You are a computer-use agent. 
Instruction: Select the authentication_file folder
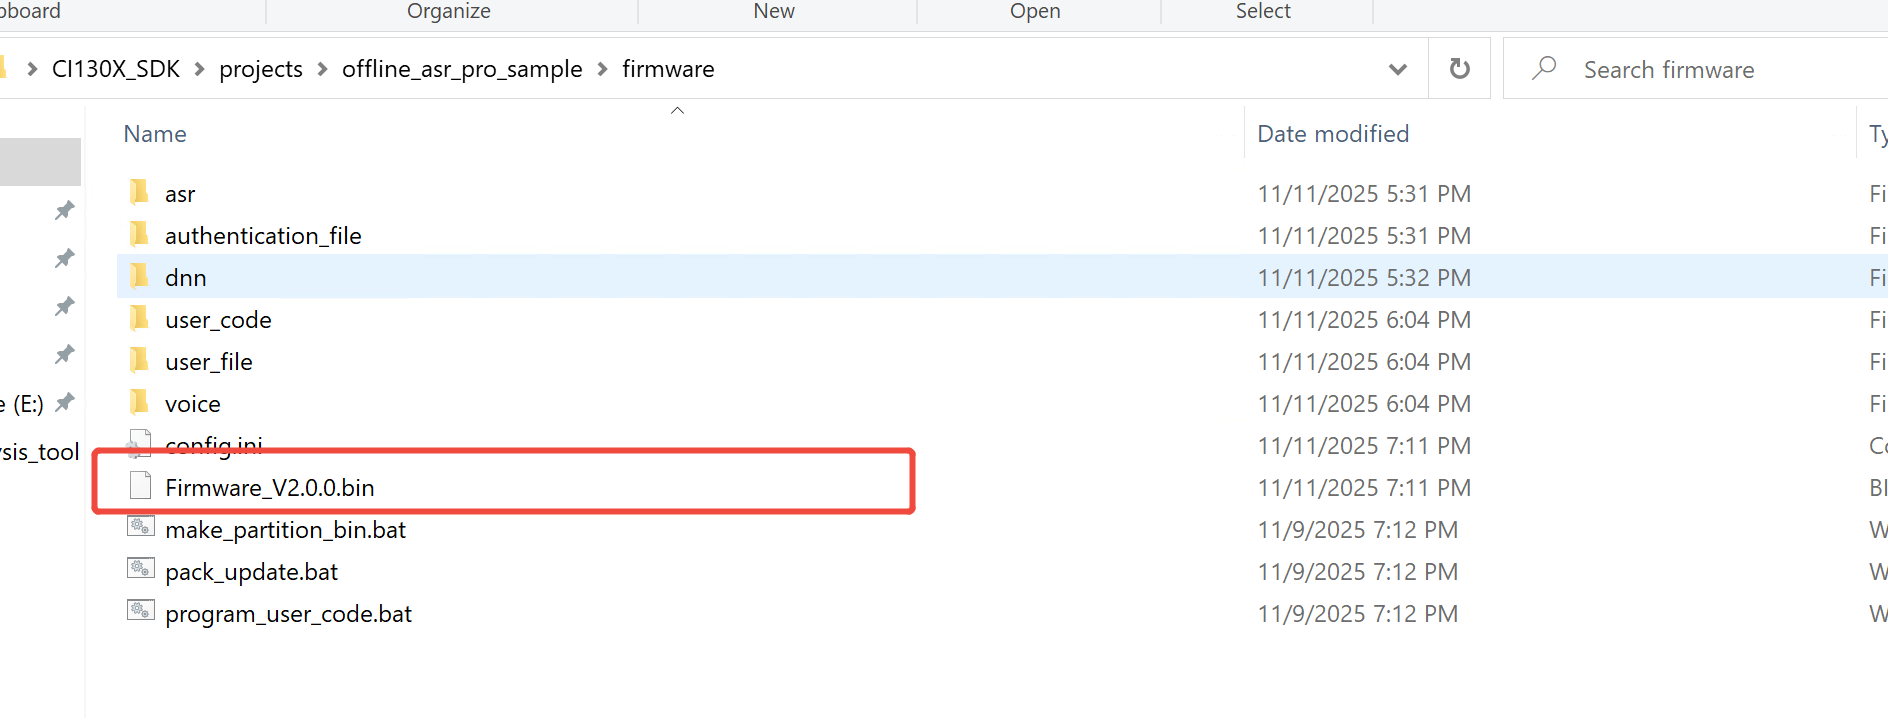pyautogui.click(x=263, y=236)
